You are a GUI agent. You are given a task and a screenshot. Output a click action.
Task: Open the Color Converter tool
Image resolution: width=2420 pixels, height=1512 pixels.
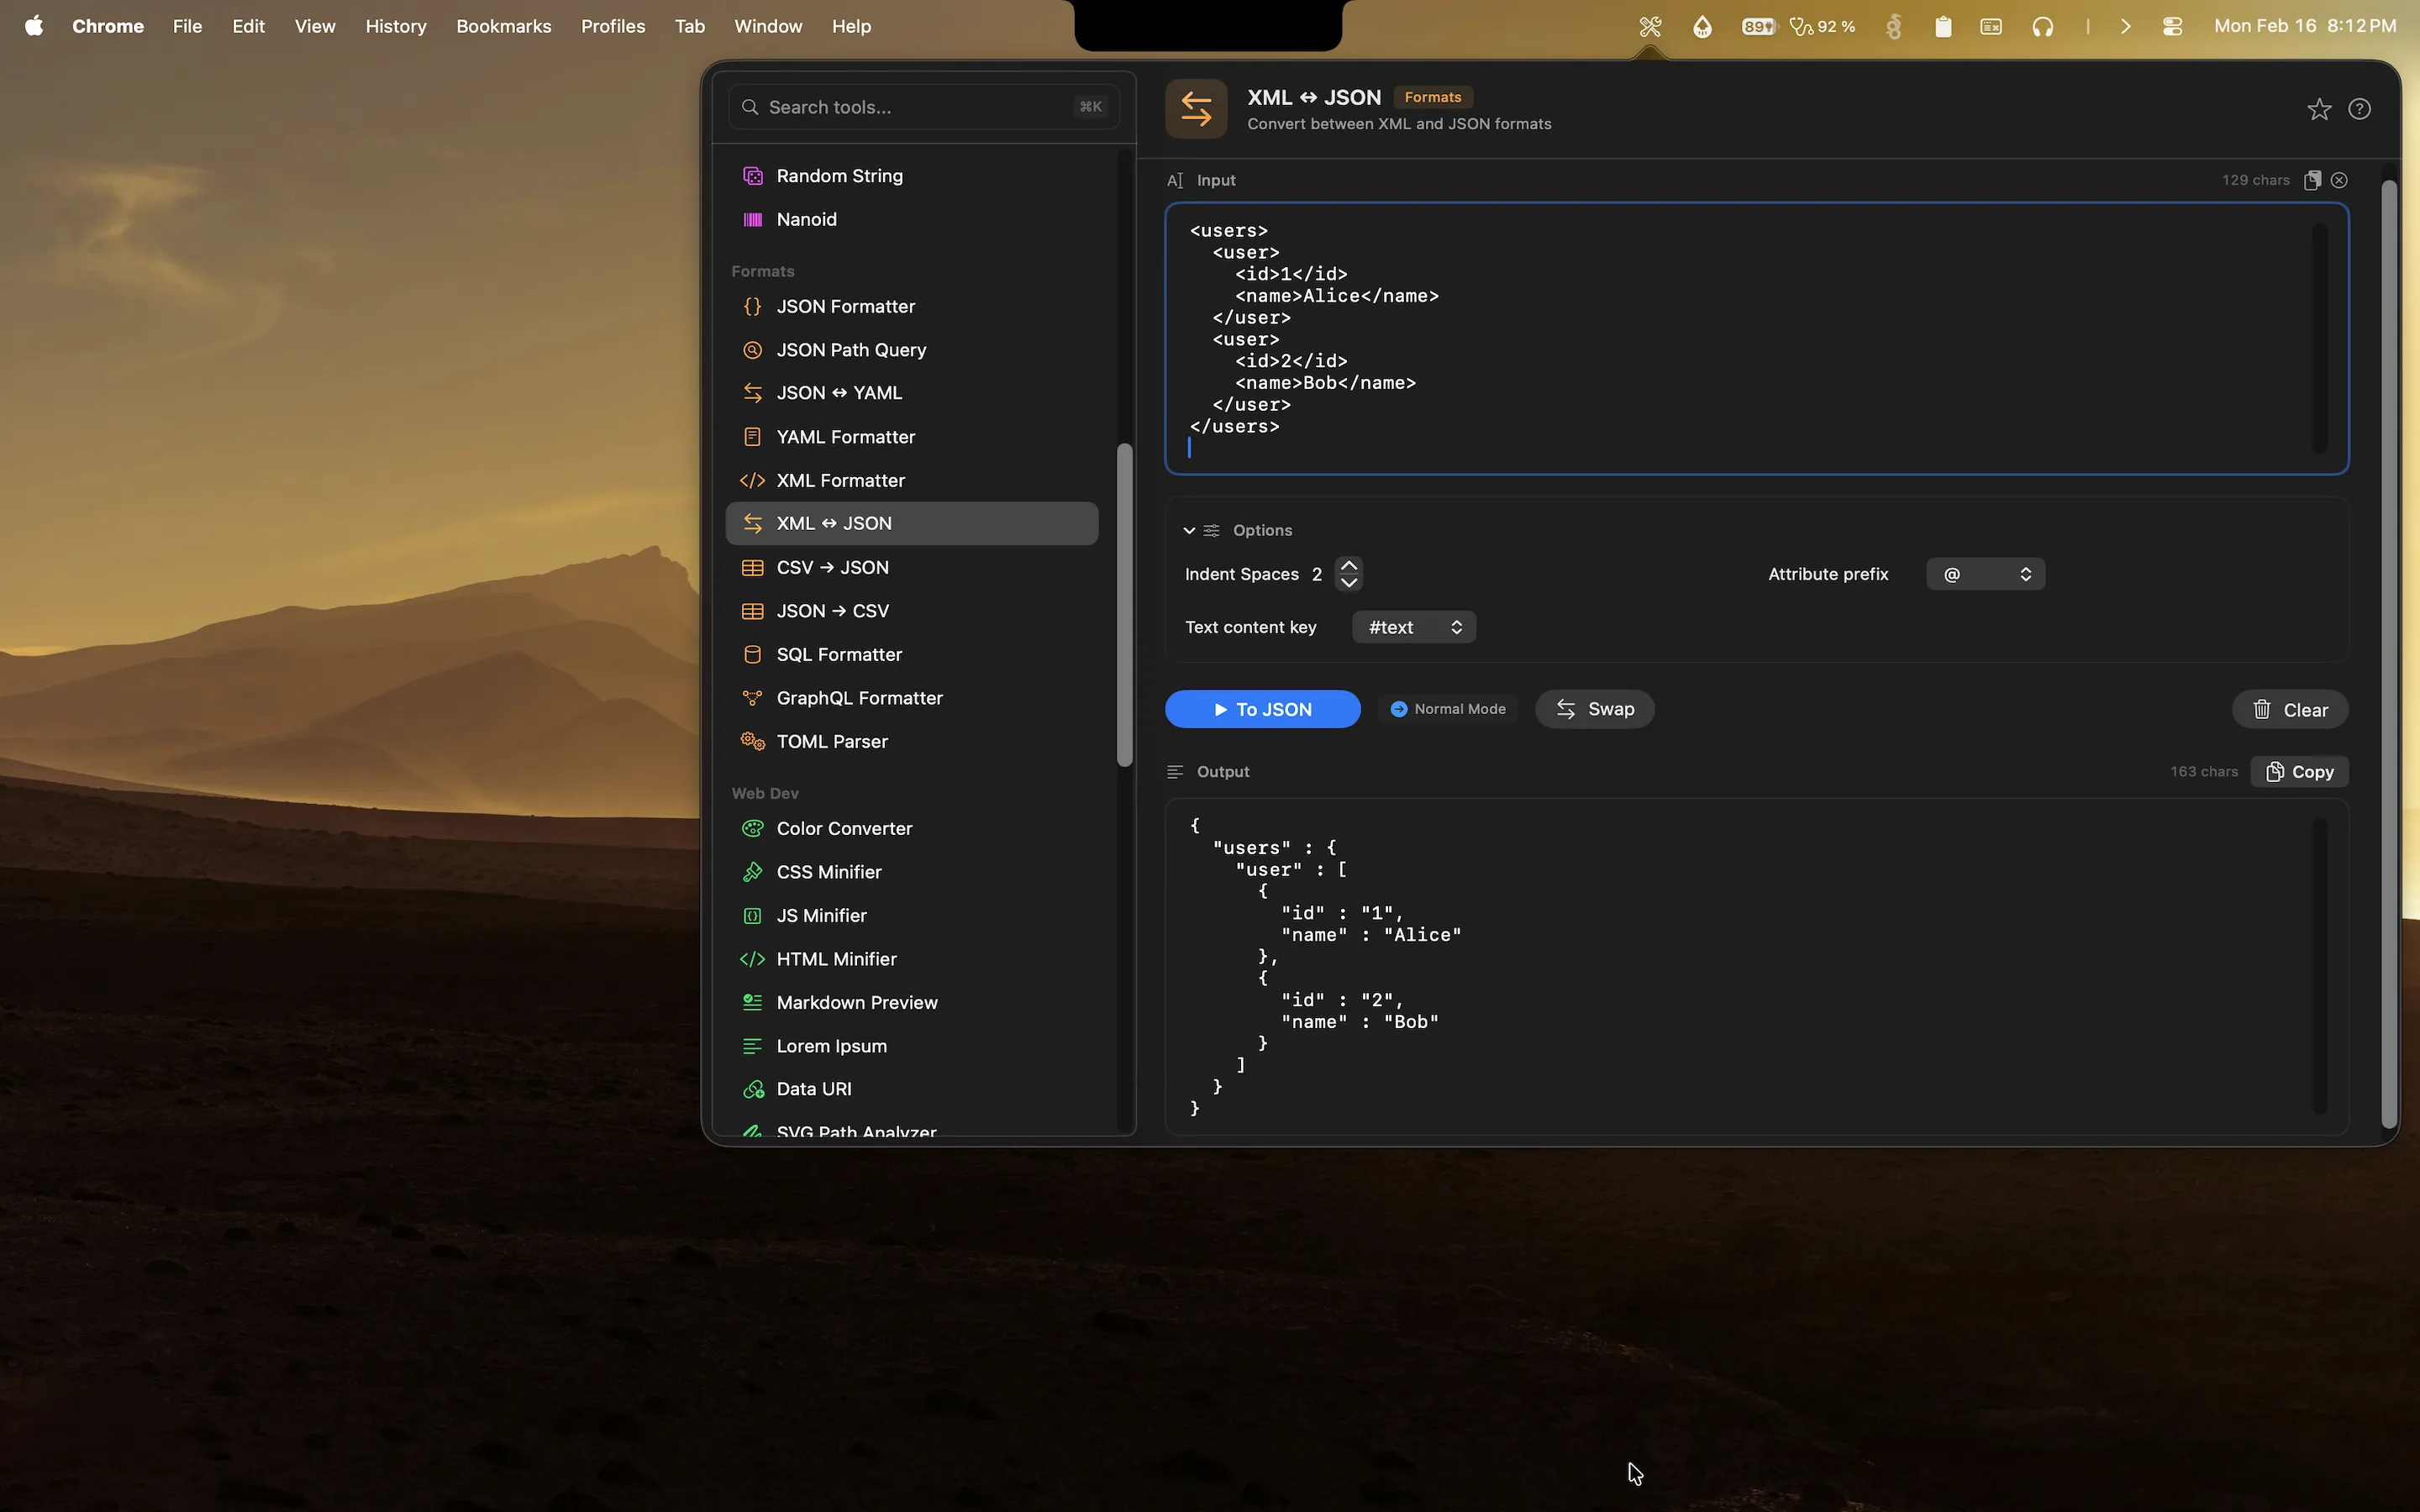click(x=843, y=828)
